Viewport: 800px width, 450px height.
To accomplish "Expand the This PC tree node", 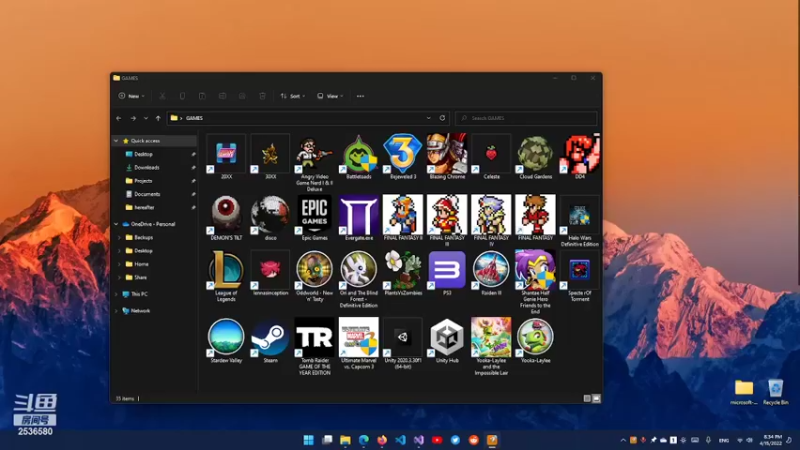I will pos(116,294).
